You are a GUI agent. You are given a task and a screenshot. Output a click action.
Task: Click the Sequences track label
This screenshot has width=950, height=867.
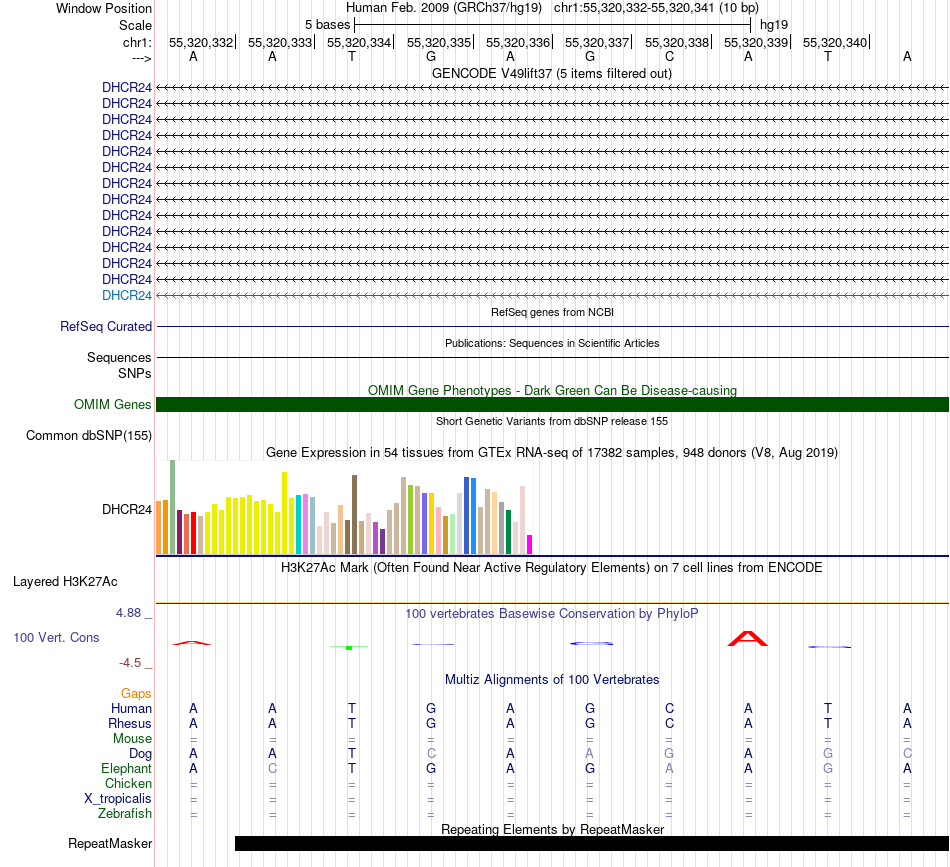[119, 357]
